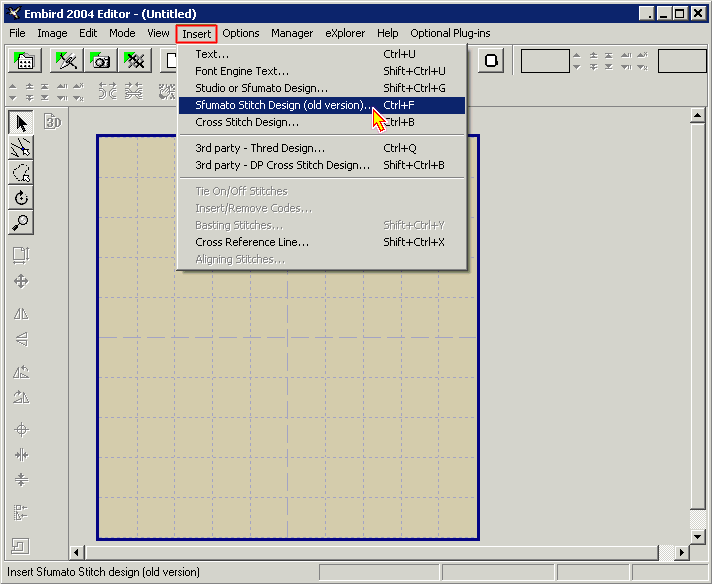Click the four-way move arrows icon
712x584 pixels.
click(21, 281)
